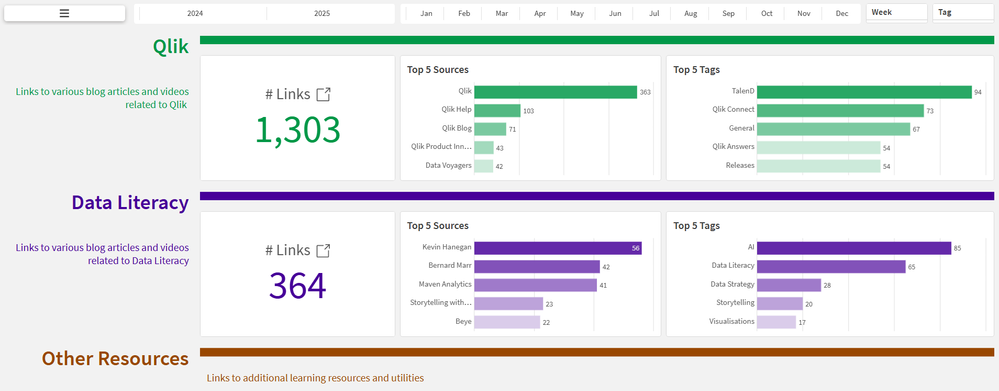Select the Storytelling tag bar
The image size is (999, 391).
click(780, 304)
